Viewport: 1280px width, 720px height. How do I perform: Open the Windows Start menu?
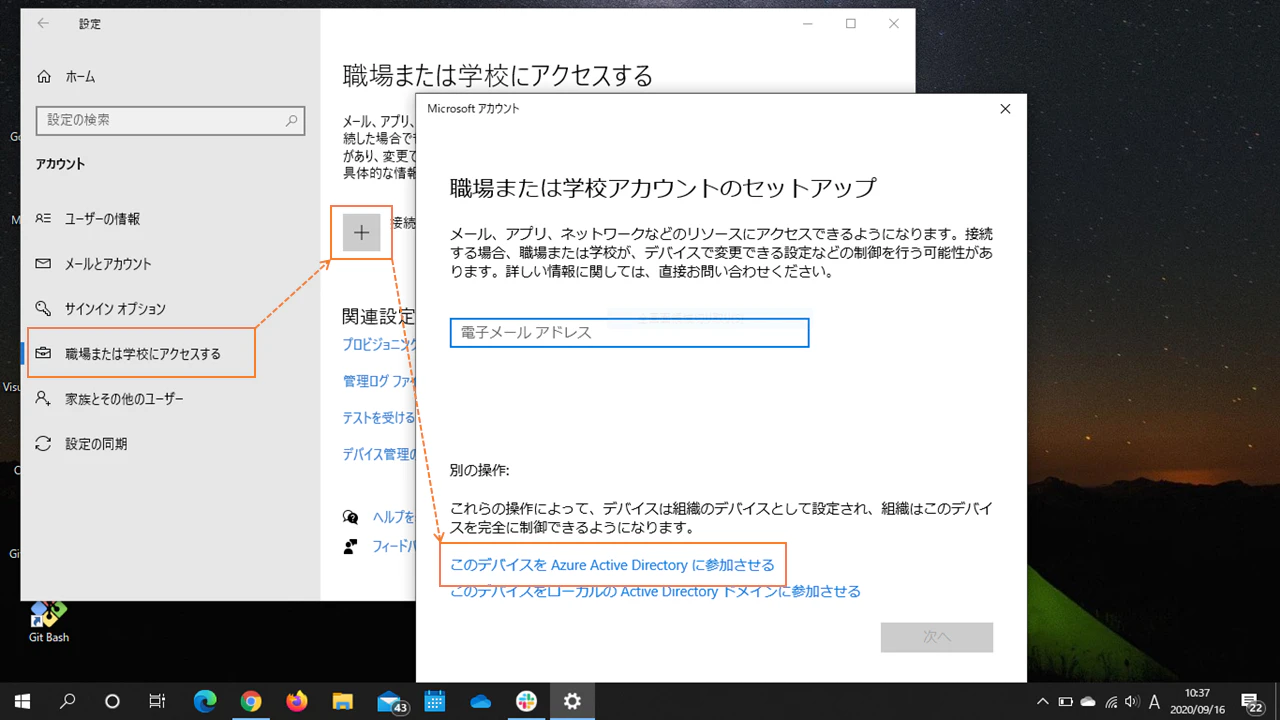click(22, 701)
